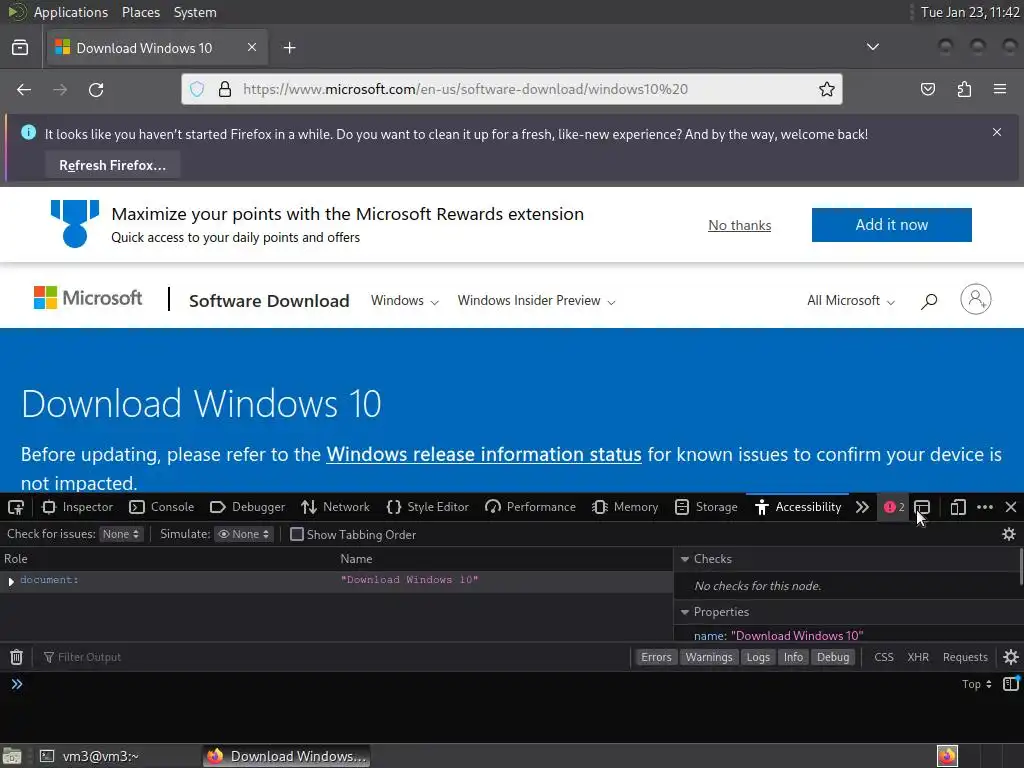Enable Show Tabbing Order checkbox
This screenshot has width=1024, height=768.
tap(296, 534)
